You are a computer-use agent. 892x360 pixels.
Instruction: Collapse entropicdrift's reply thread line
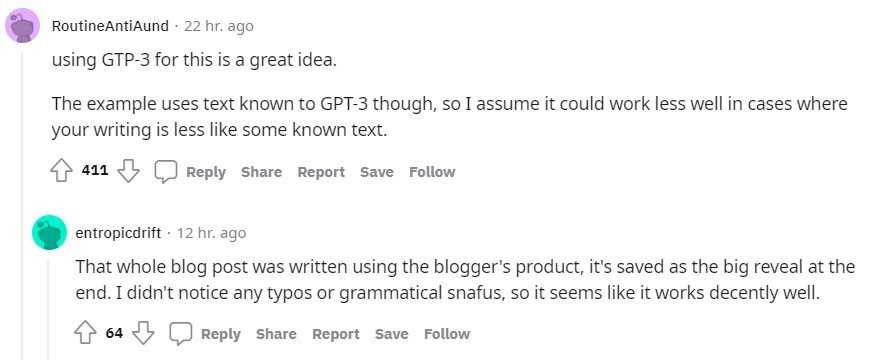[x=49, y=308]
